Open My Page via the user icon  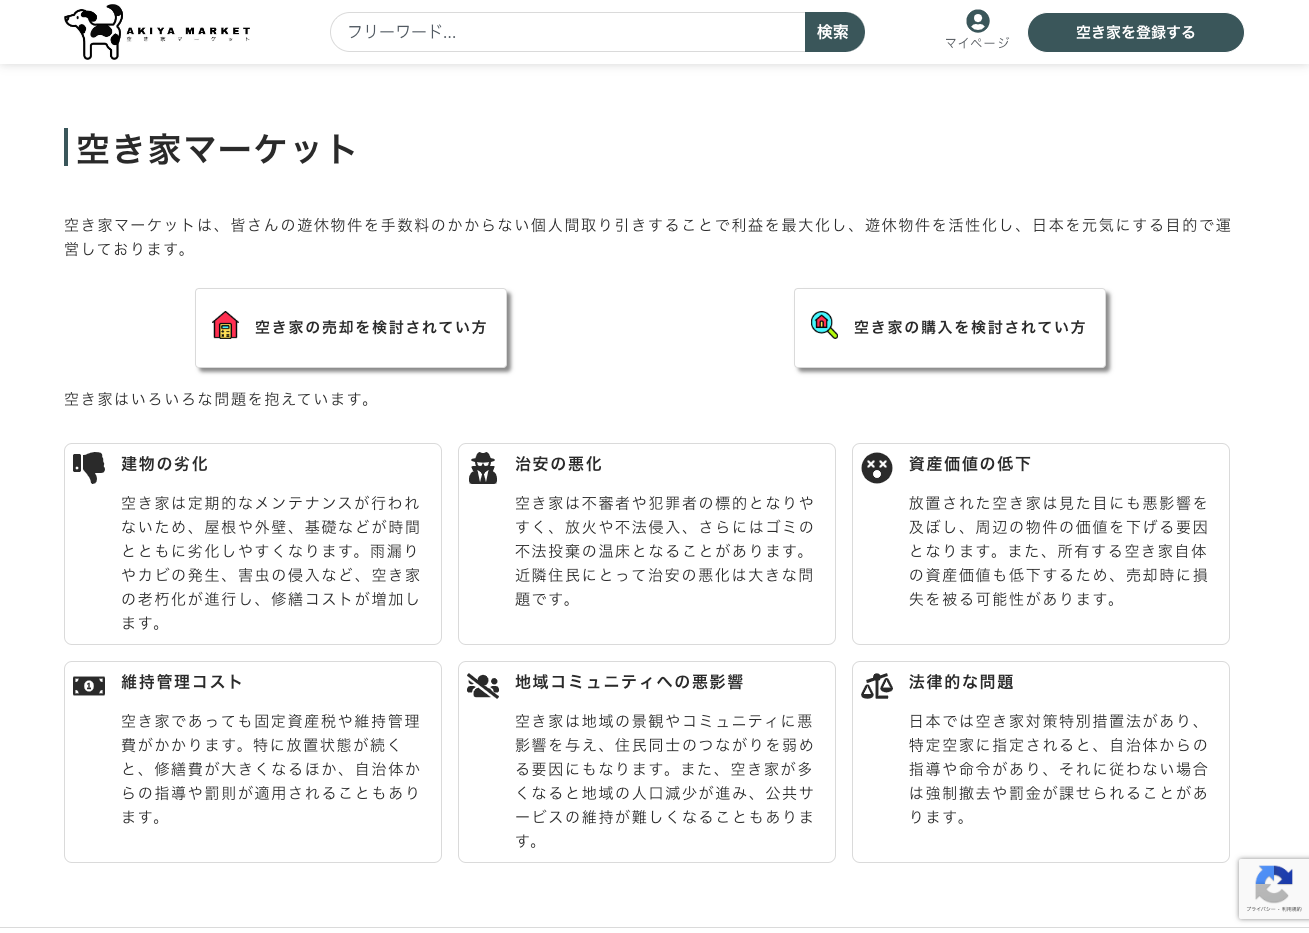977,21
